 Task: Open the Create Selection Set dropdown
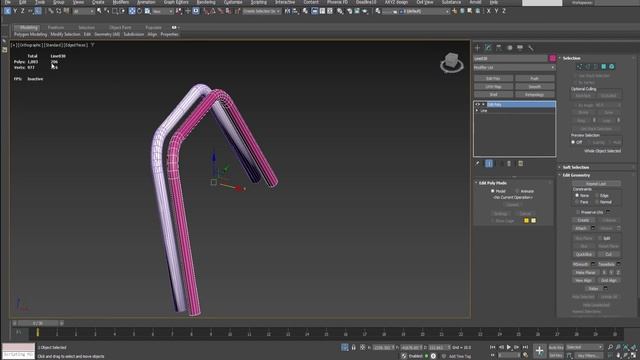pyautogui.click(x=262, y=11)
